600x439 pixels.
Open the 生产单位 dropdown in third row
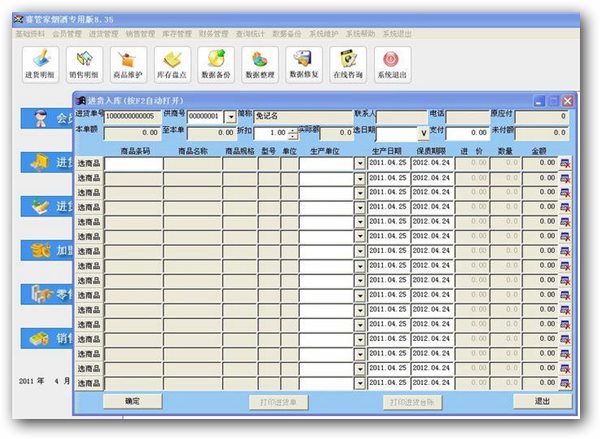[360, 193]
